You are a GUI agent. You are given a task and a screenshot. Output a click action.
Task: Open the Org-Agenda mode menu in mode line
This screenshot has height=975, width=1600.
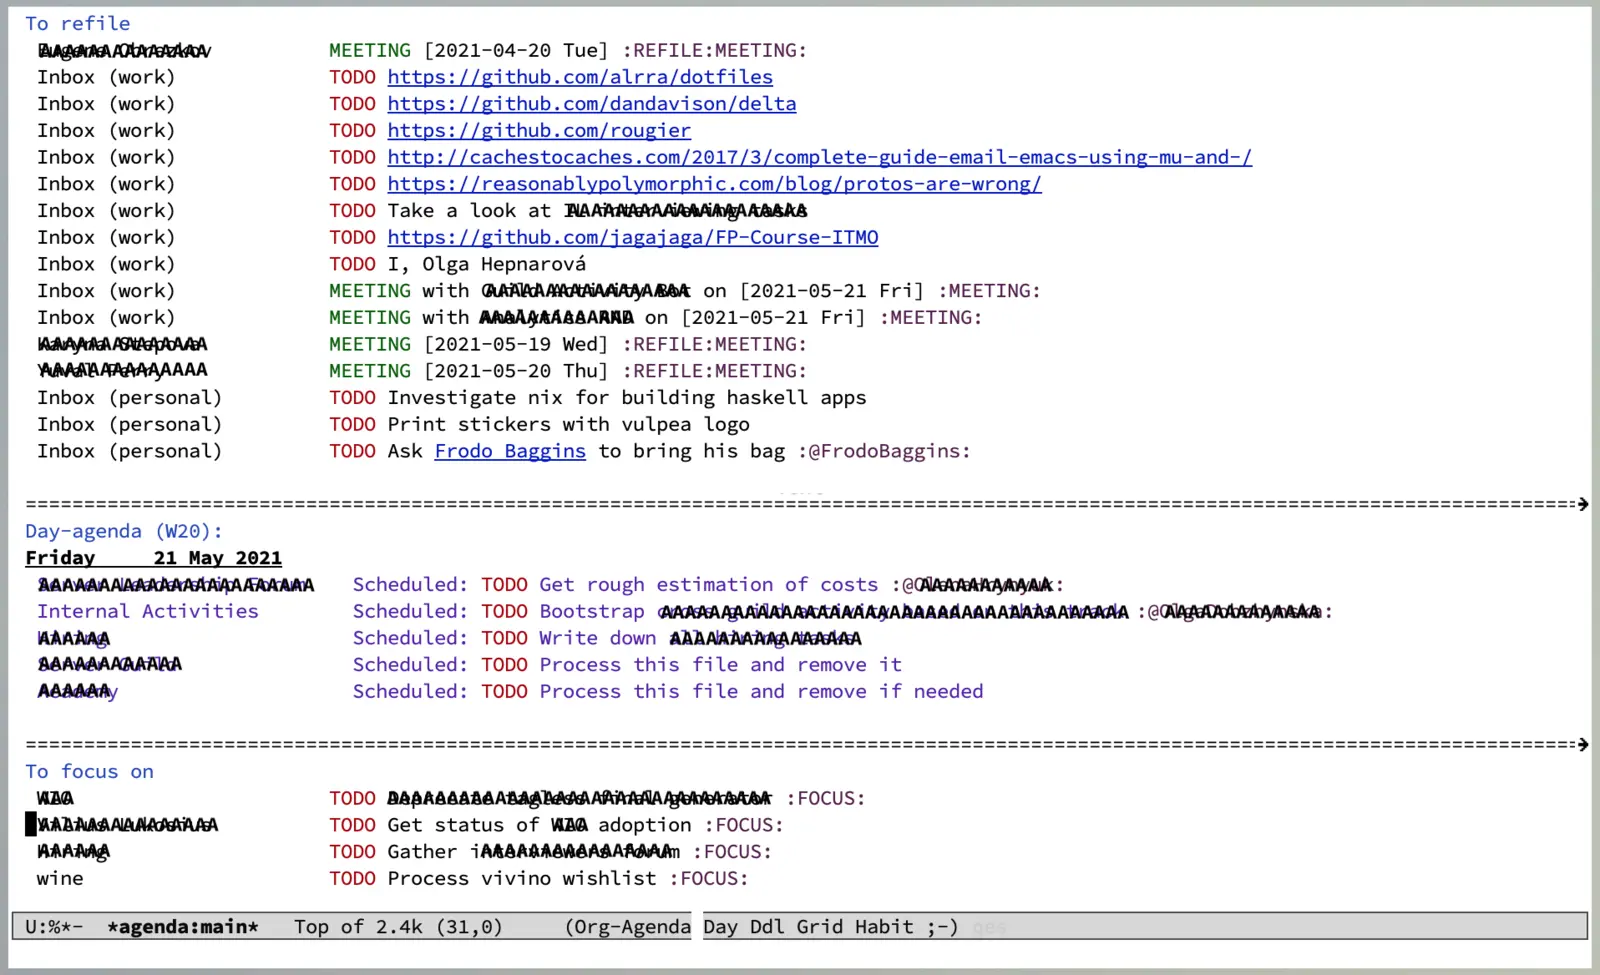click(x=627, y=927)
